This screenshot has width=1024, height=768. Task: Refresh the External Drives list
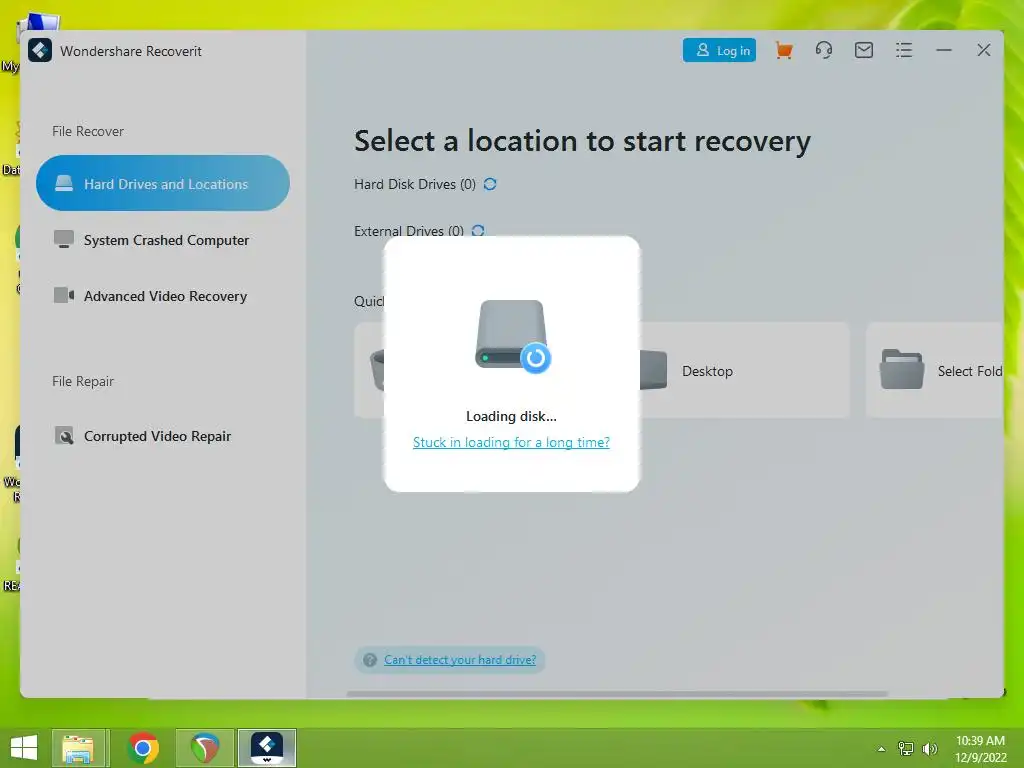tap(478, 231)
